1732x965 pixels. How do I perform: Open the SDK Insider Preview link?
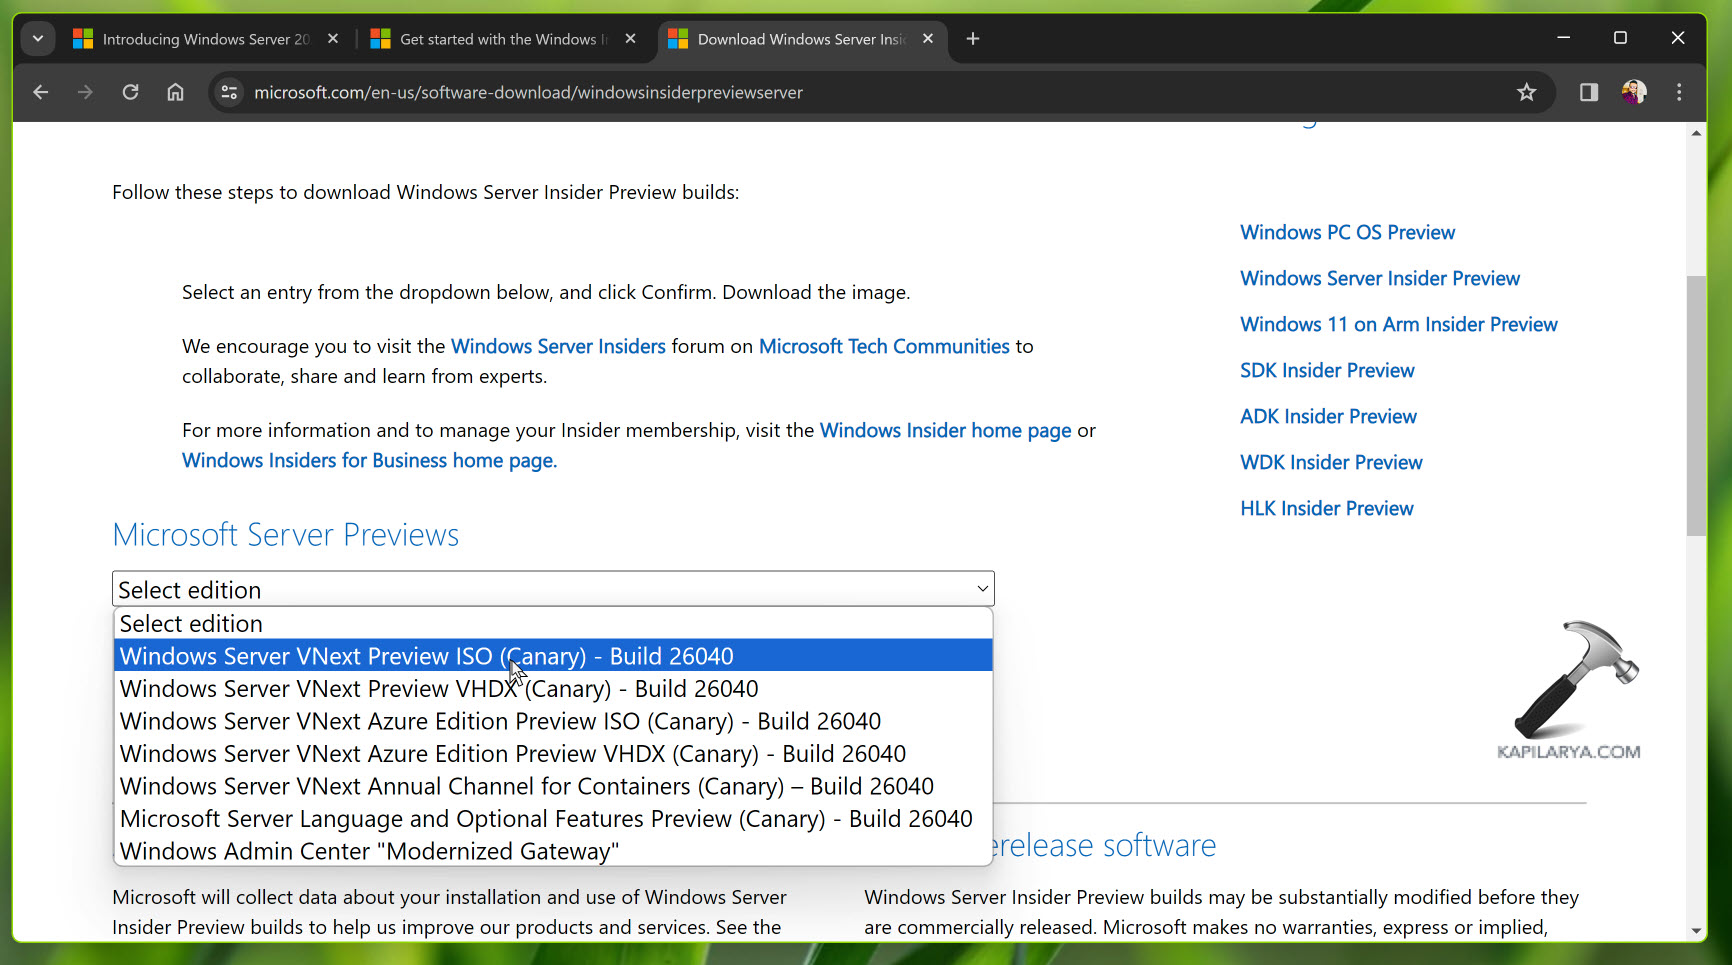1327,370
